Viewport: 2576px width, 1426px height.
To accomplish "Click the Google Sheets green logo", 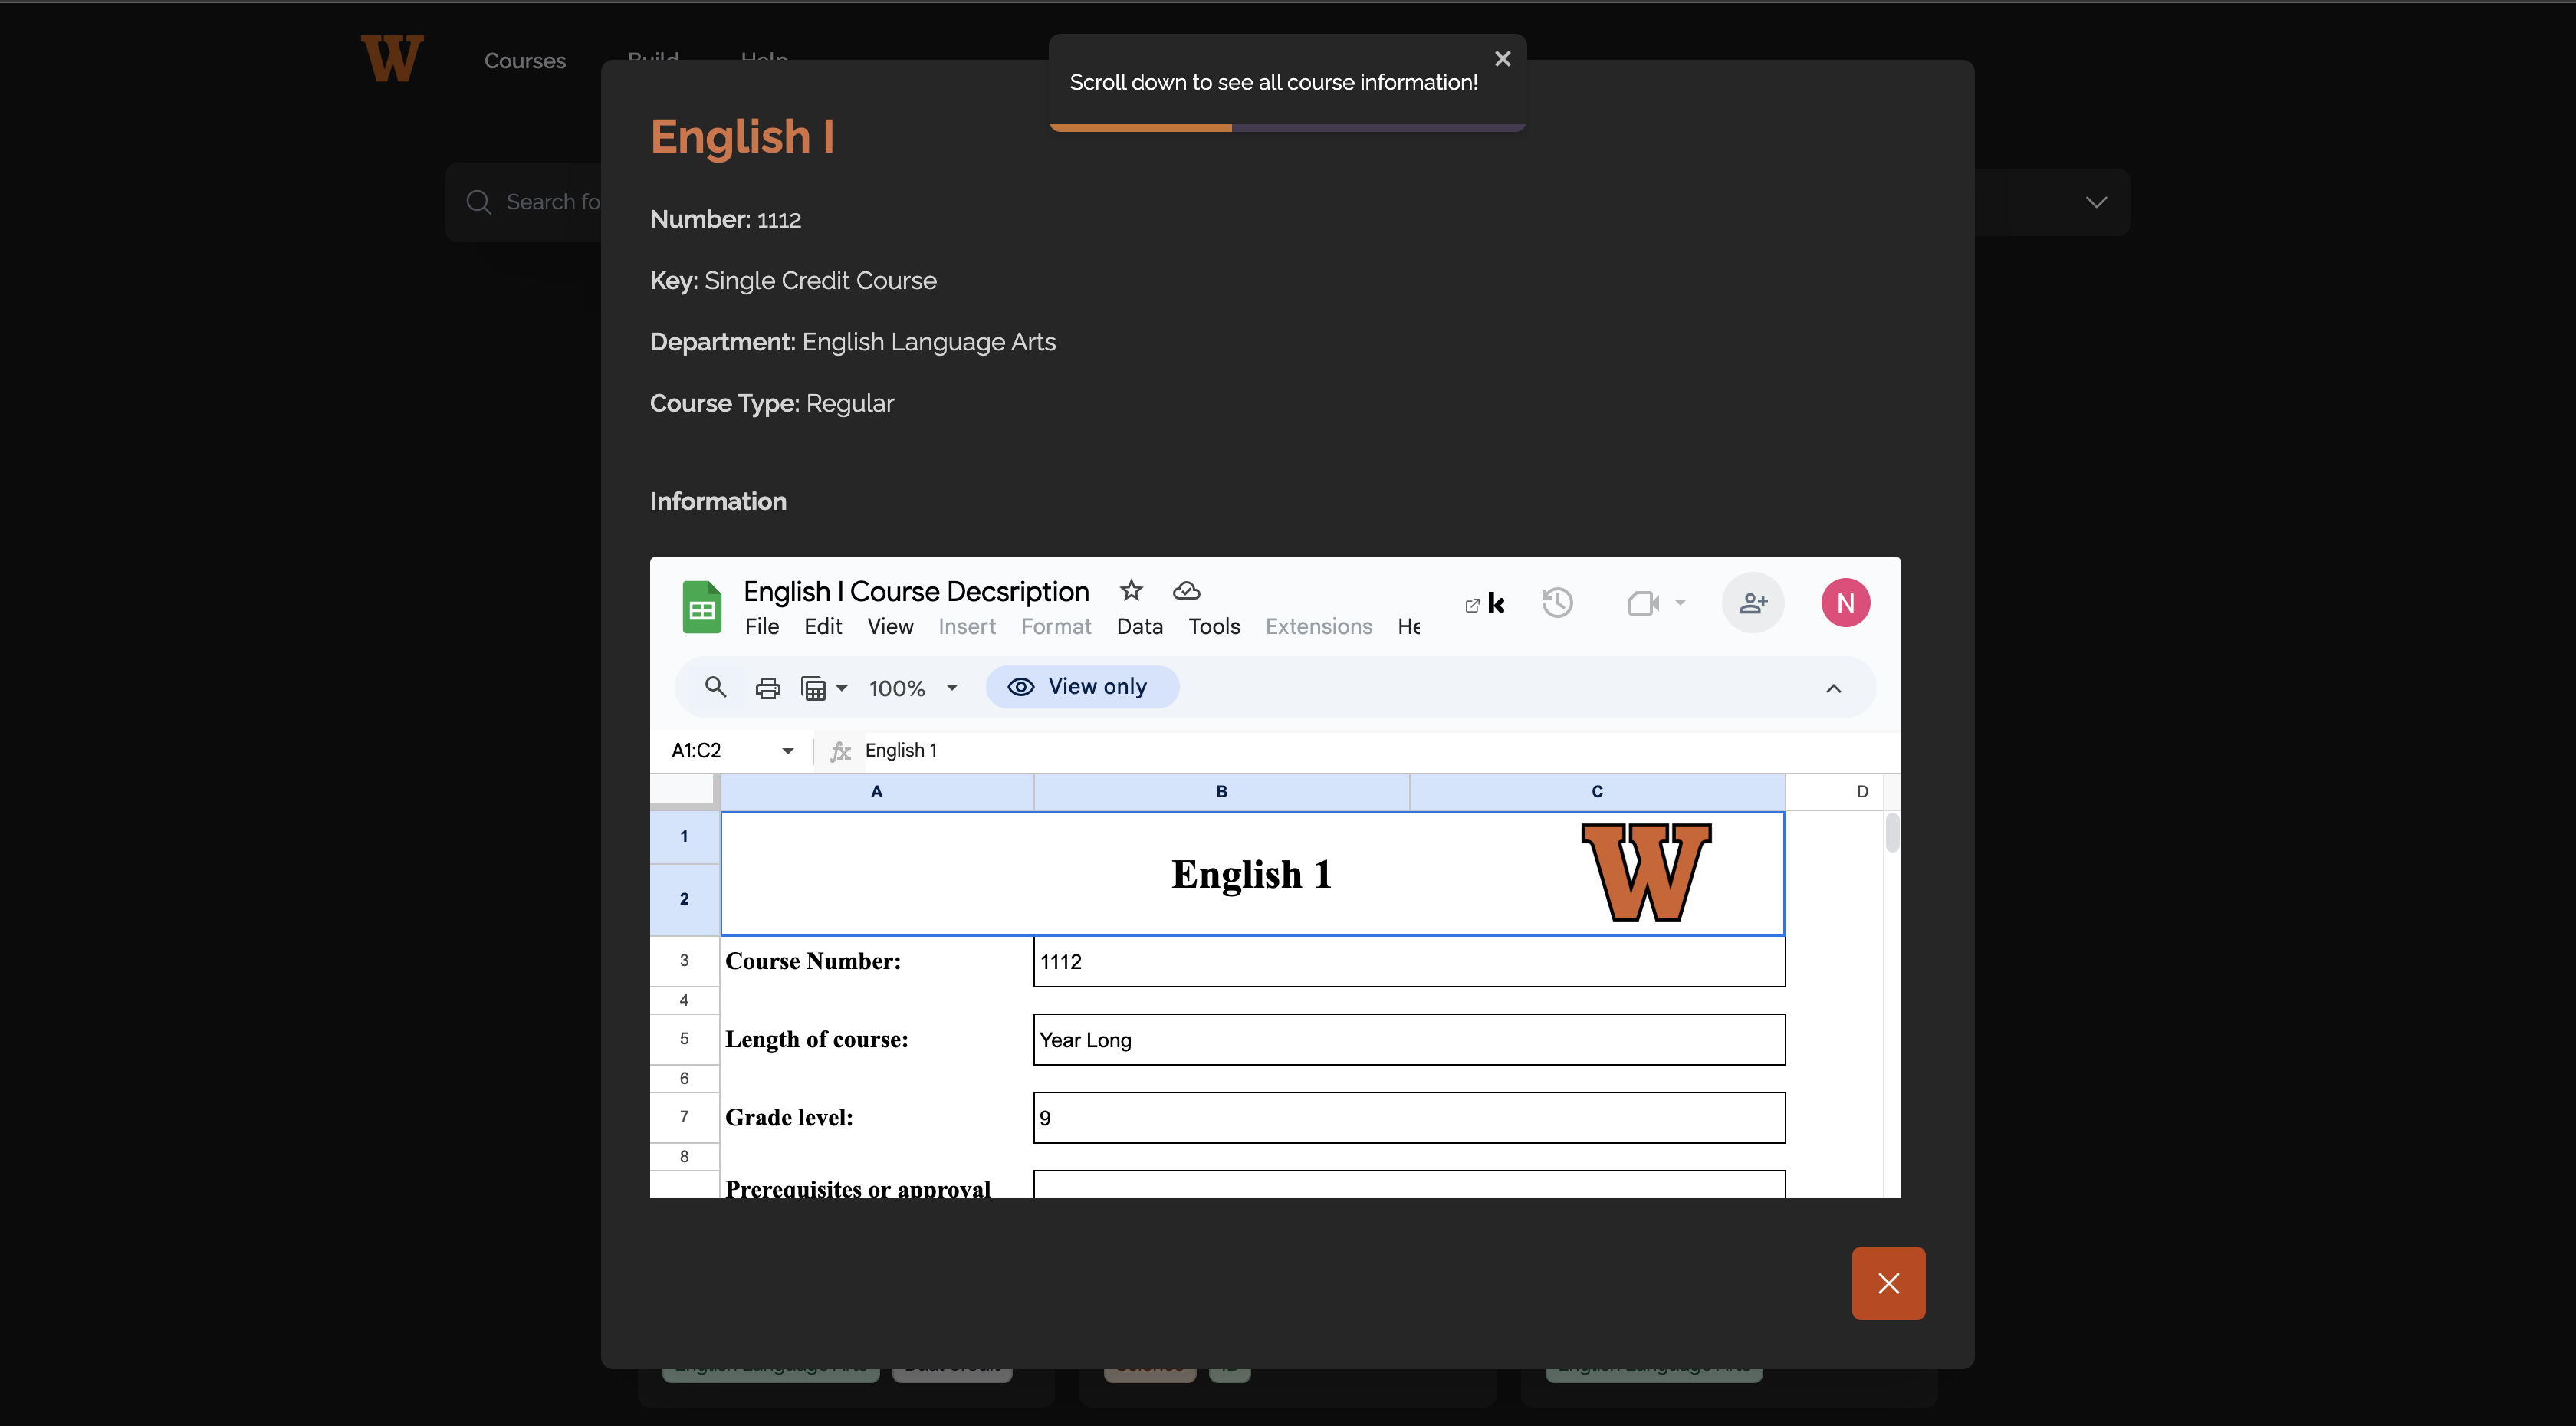I will (702, 607).
